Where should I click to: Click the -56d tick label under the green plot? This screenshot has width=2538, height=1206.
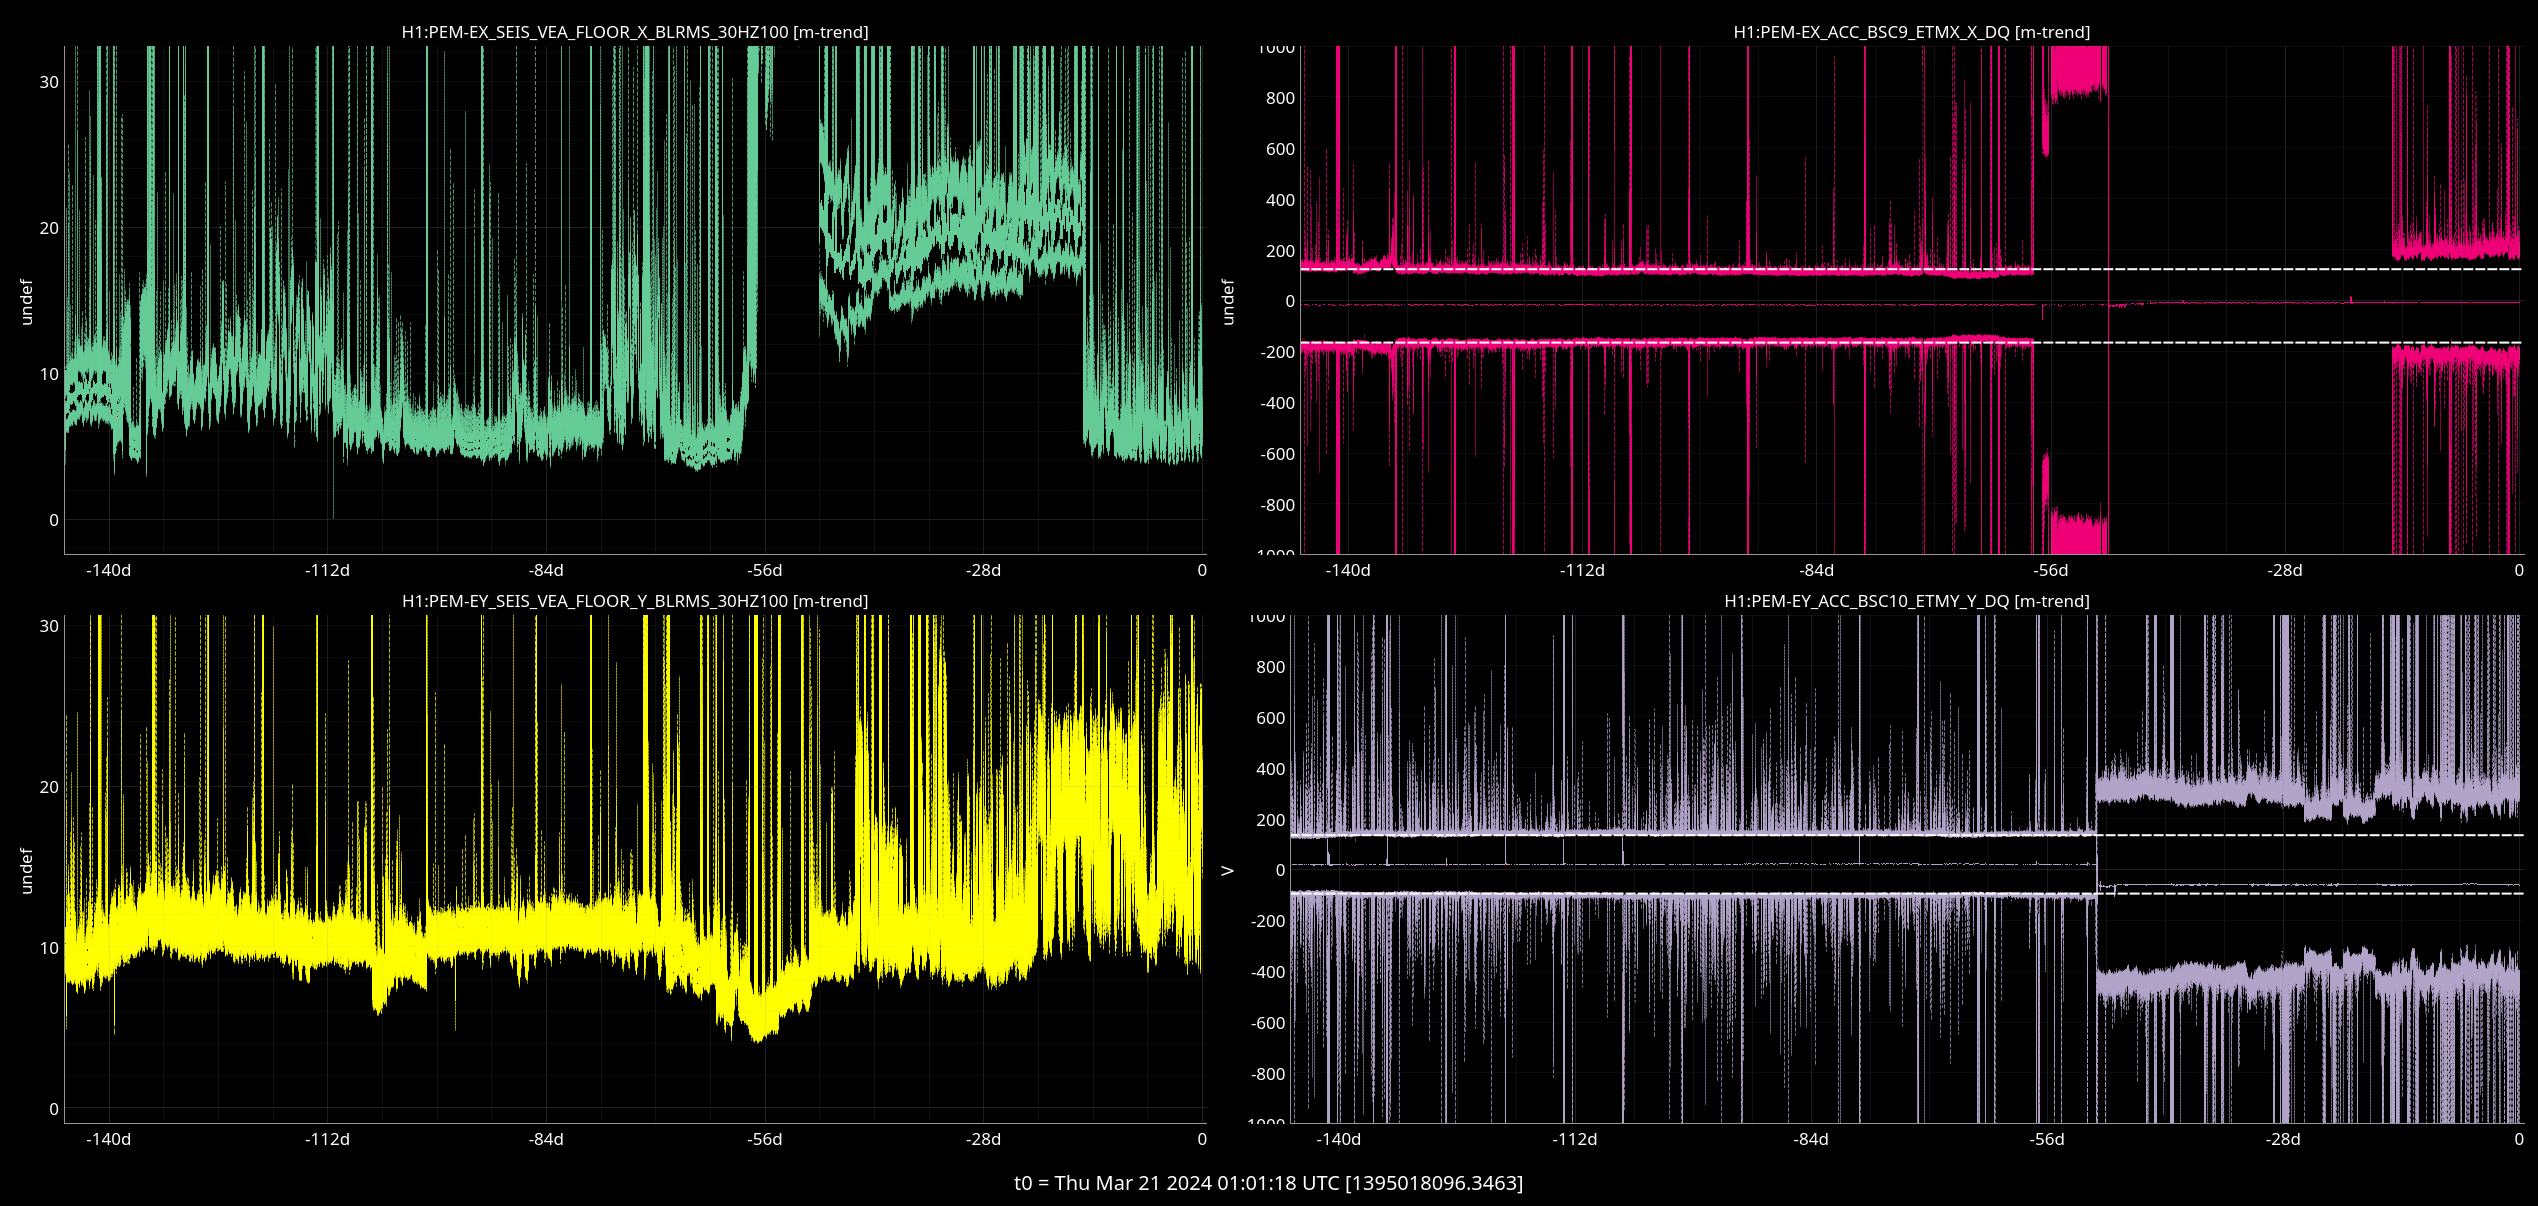765,570
